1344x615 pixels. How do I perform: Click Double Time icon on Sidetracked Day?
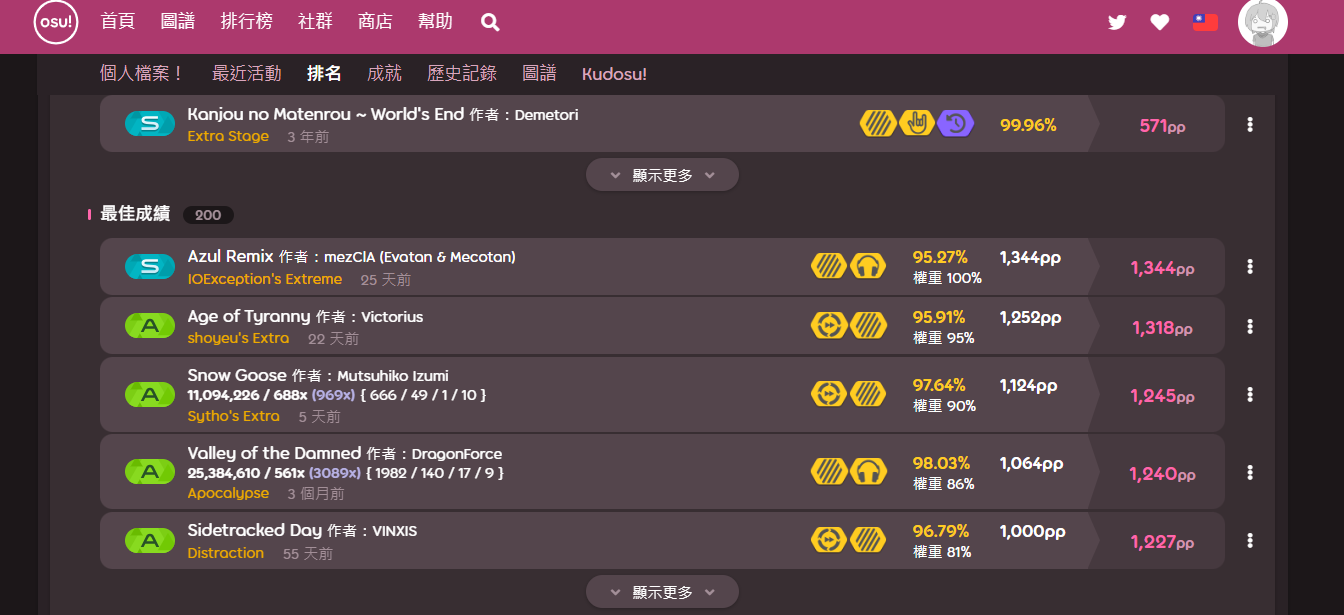tap(829, 540)
